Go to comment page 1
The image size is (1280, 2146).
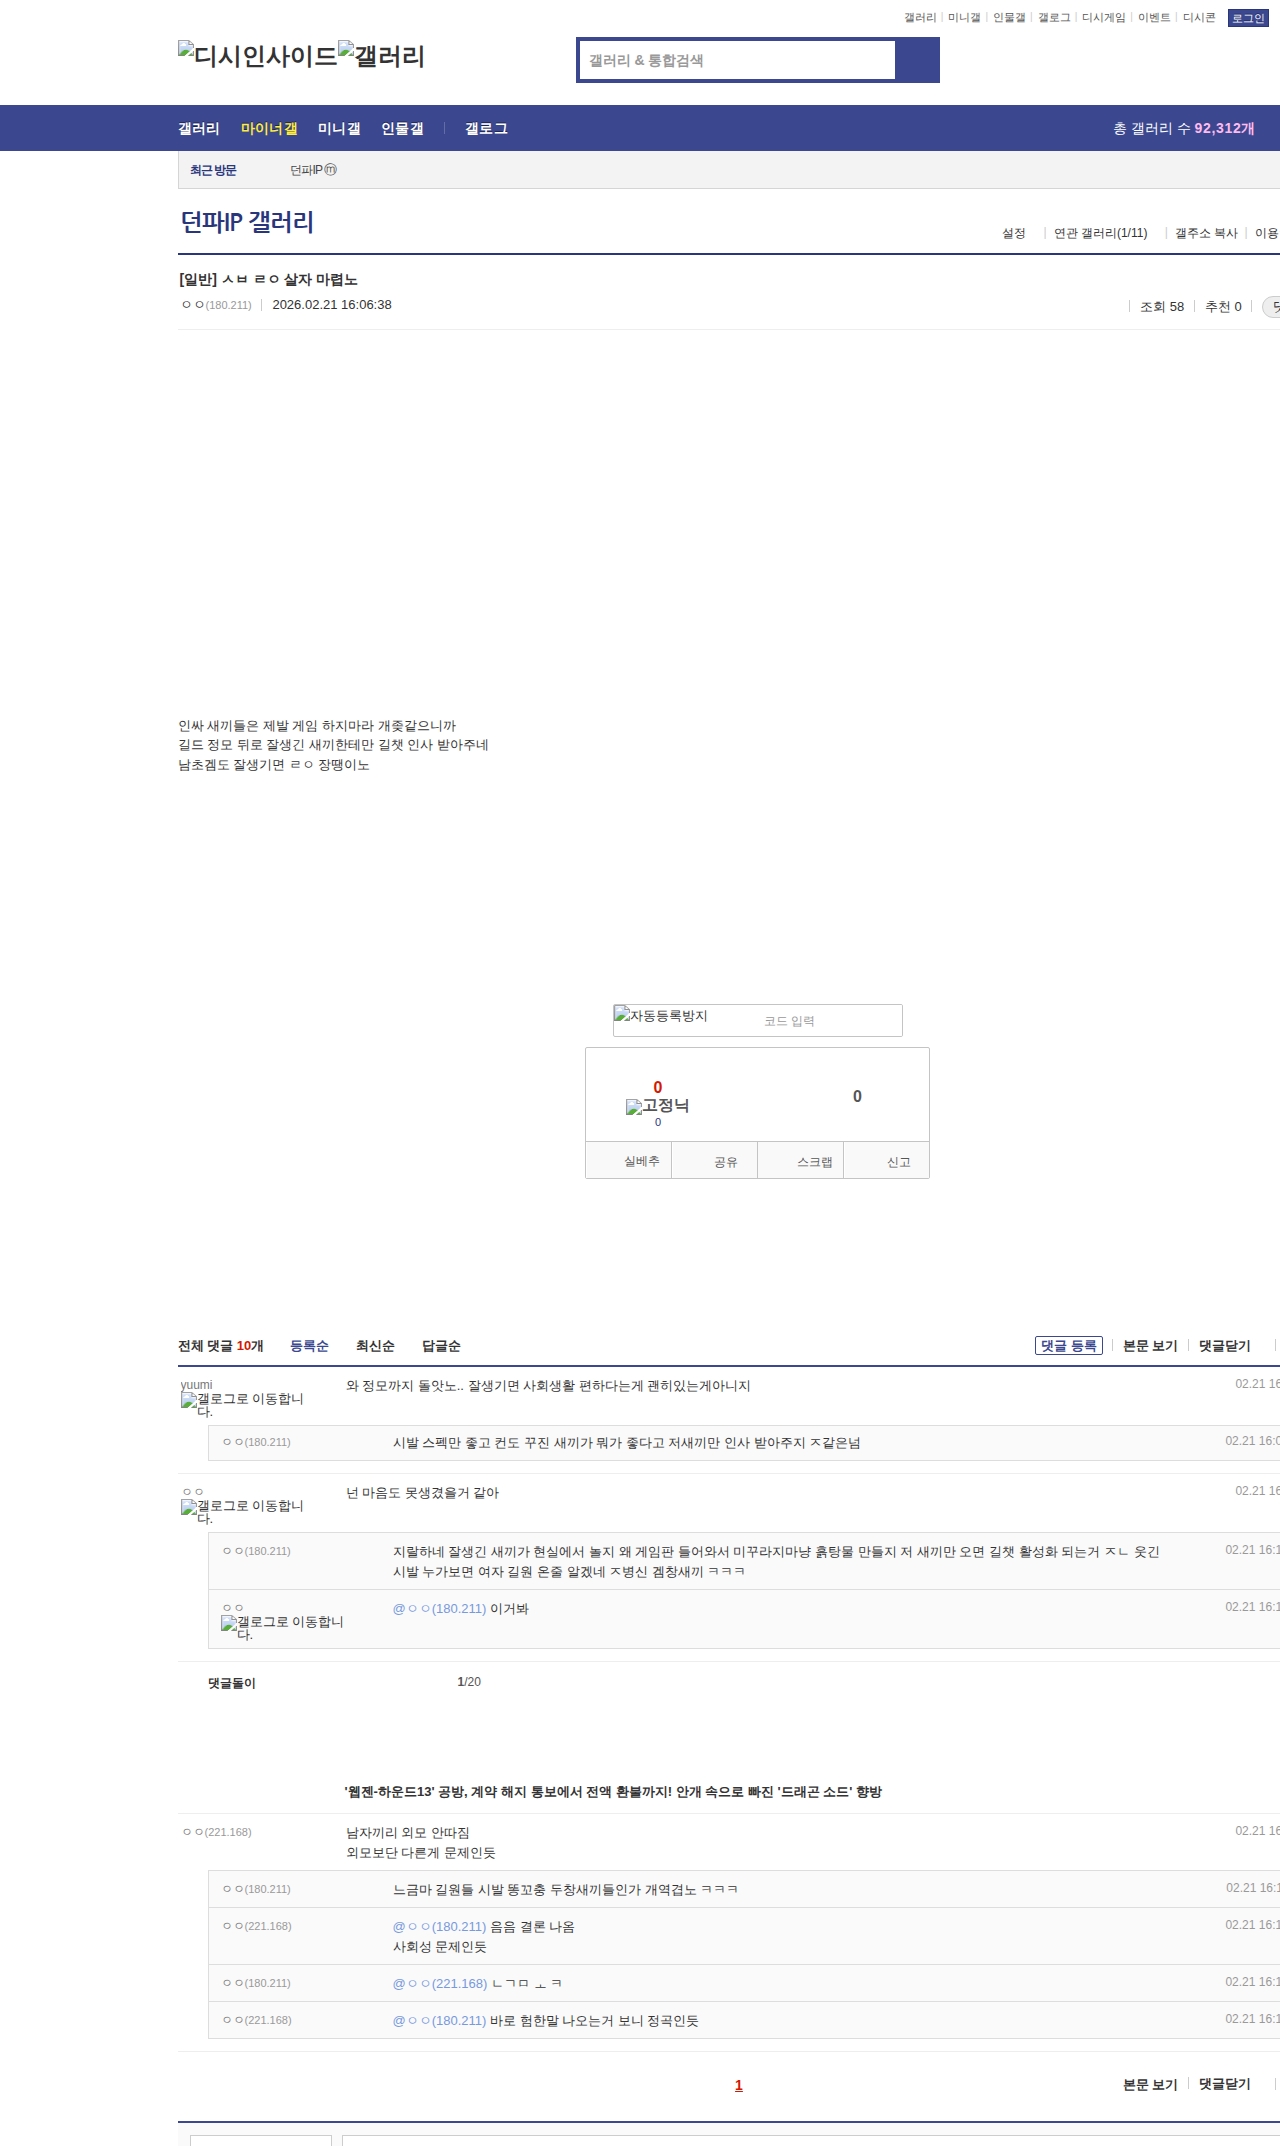tap(739, 2085)
